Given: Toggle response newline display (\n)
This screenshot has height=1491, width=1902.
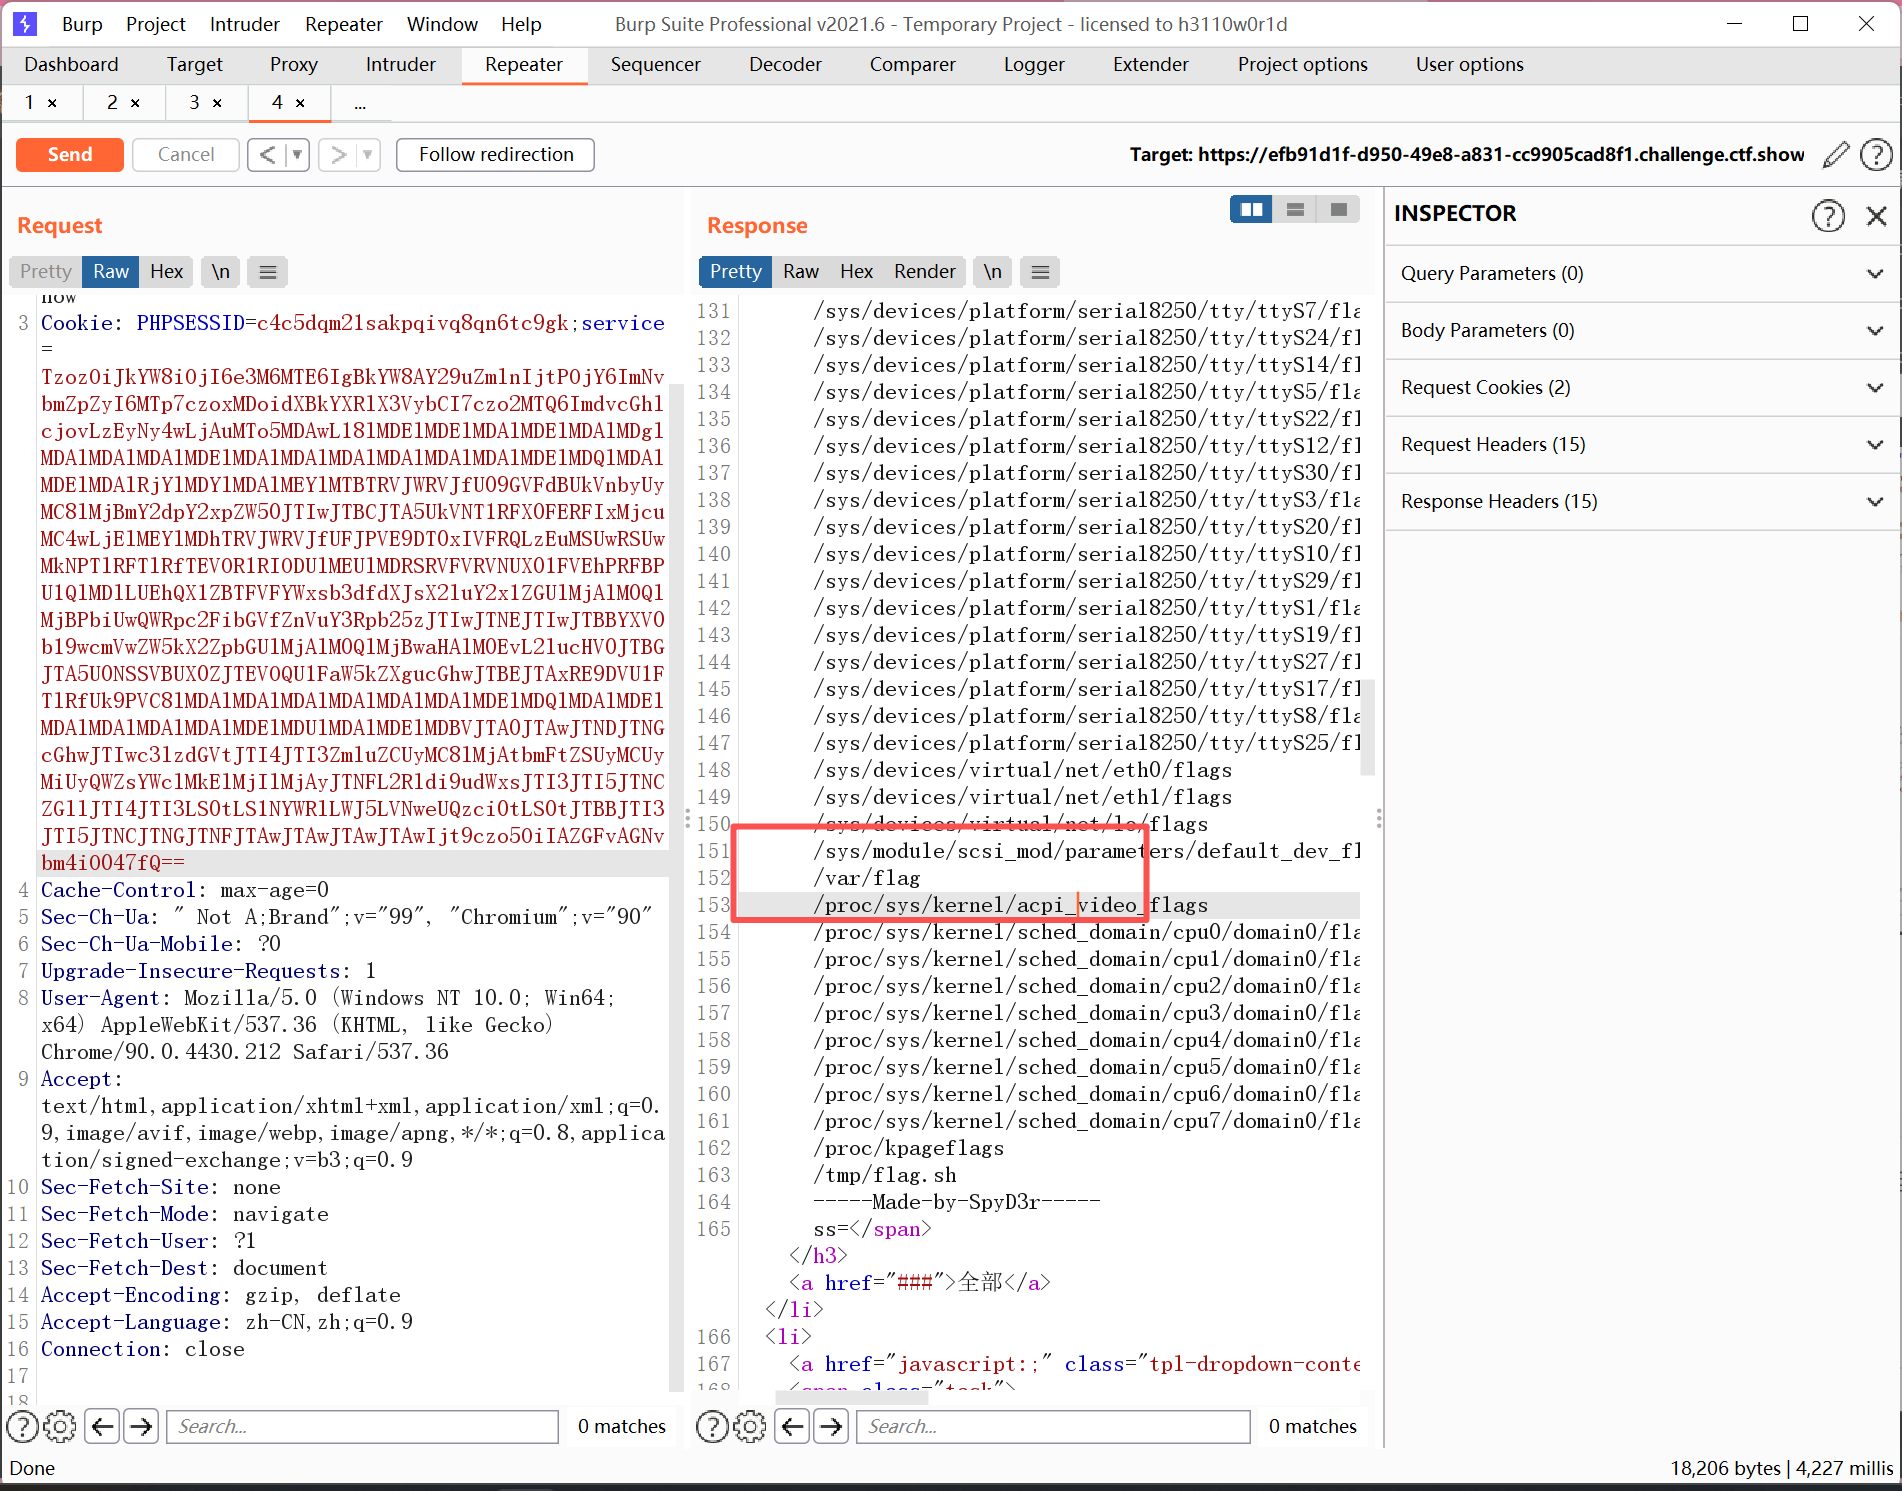Looking at the screenshot, I should pyautogui.click(x=992, y=272).
